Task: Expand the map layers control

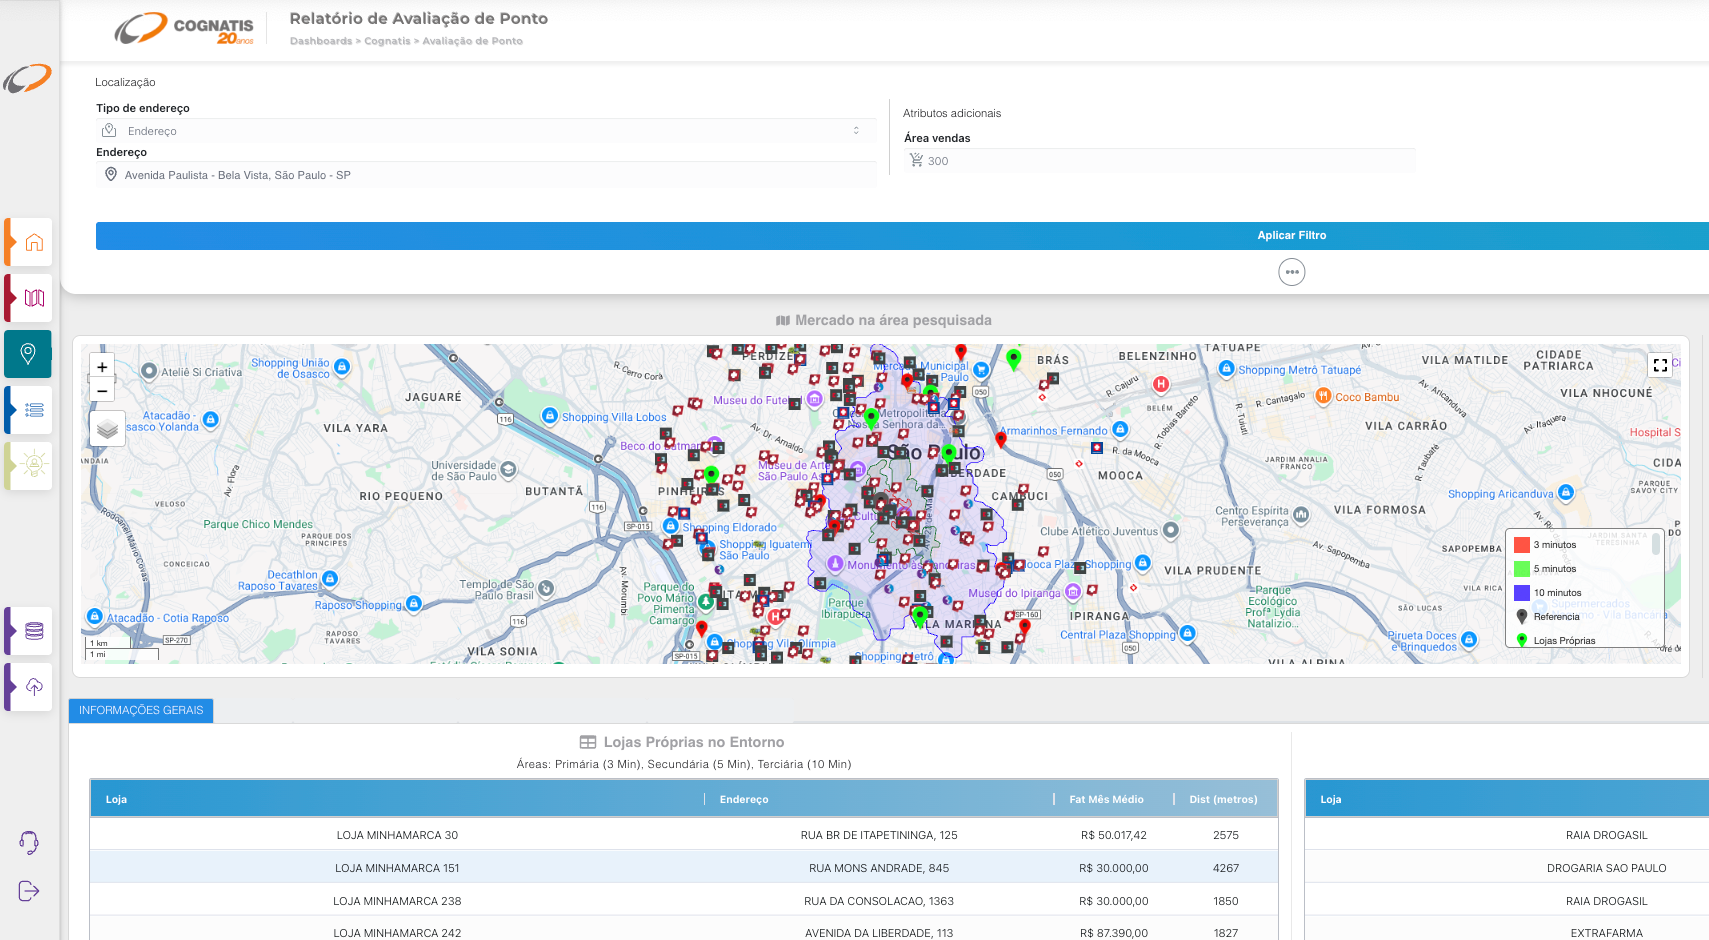Action: coord(108,429)
